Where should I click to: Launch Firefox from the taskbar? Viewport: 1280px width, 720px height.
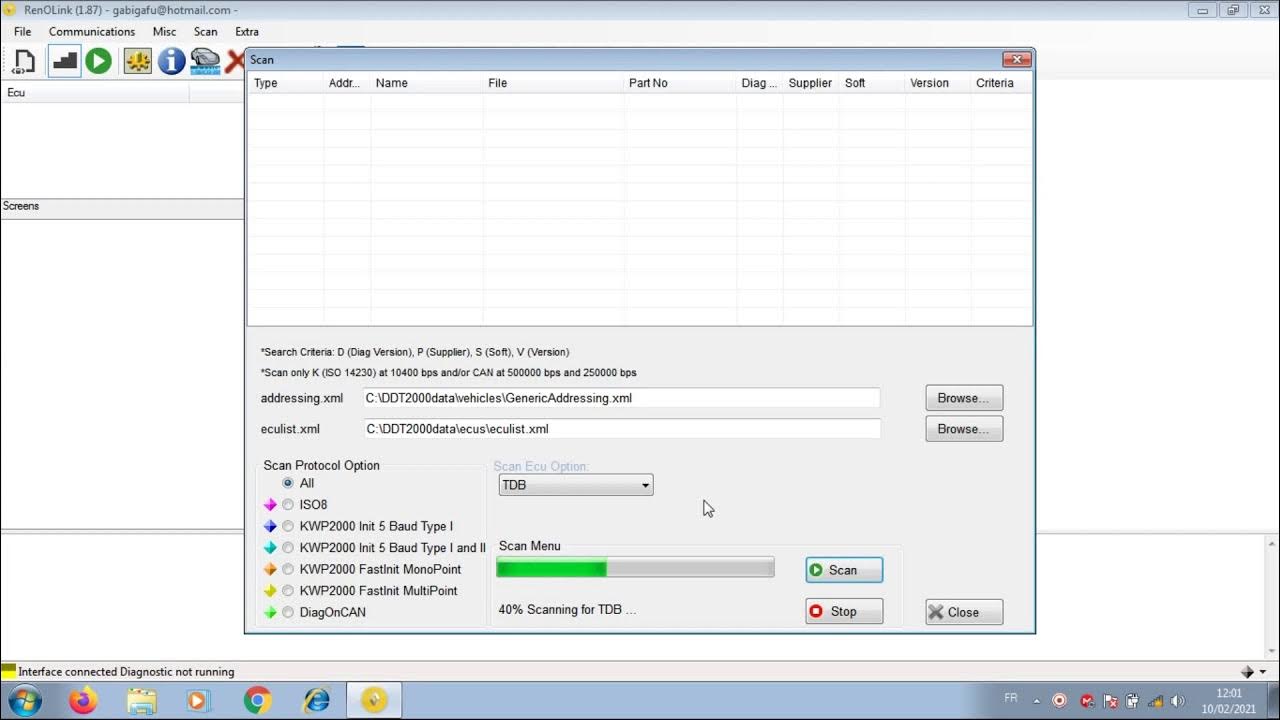[x=83, y=701]
